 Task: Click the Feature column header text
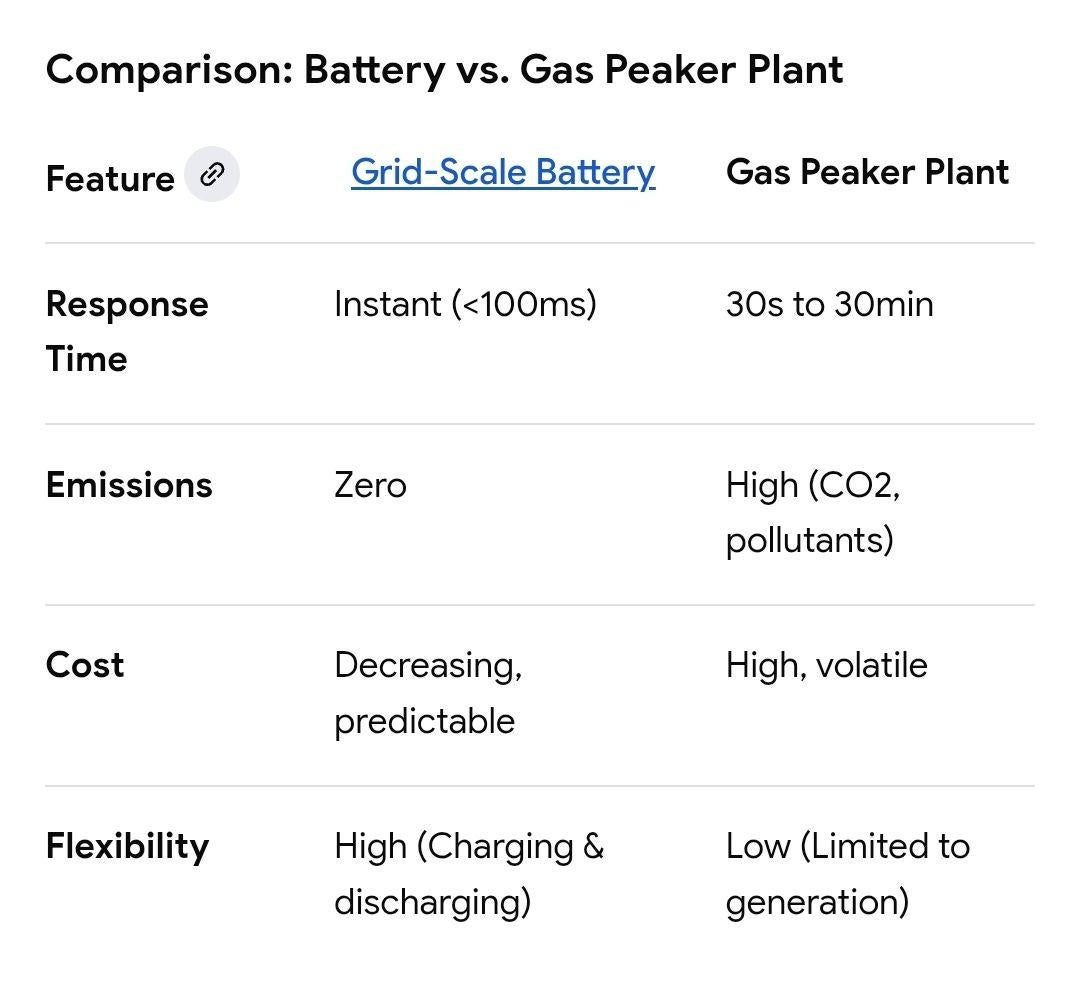click(x=110, y=179)
